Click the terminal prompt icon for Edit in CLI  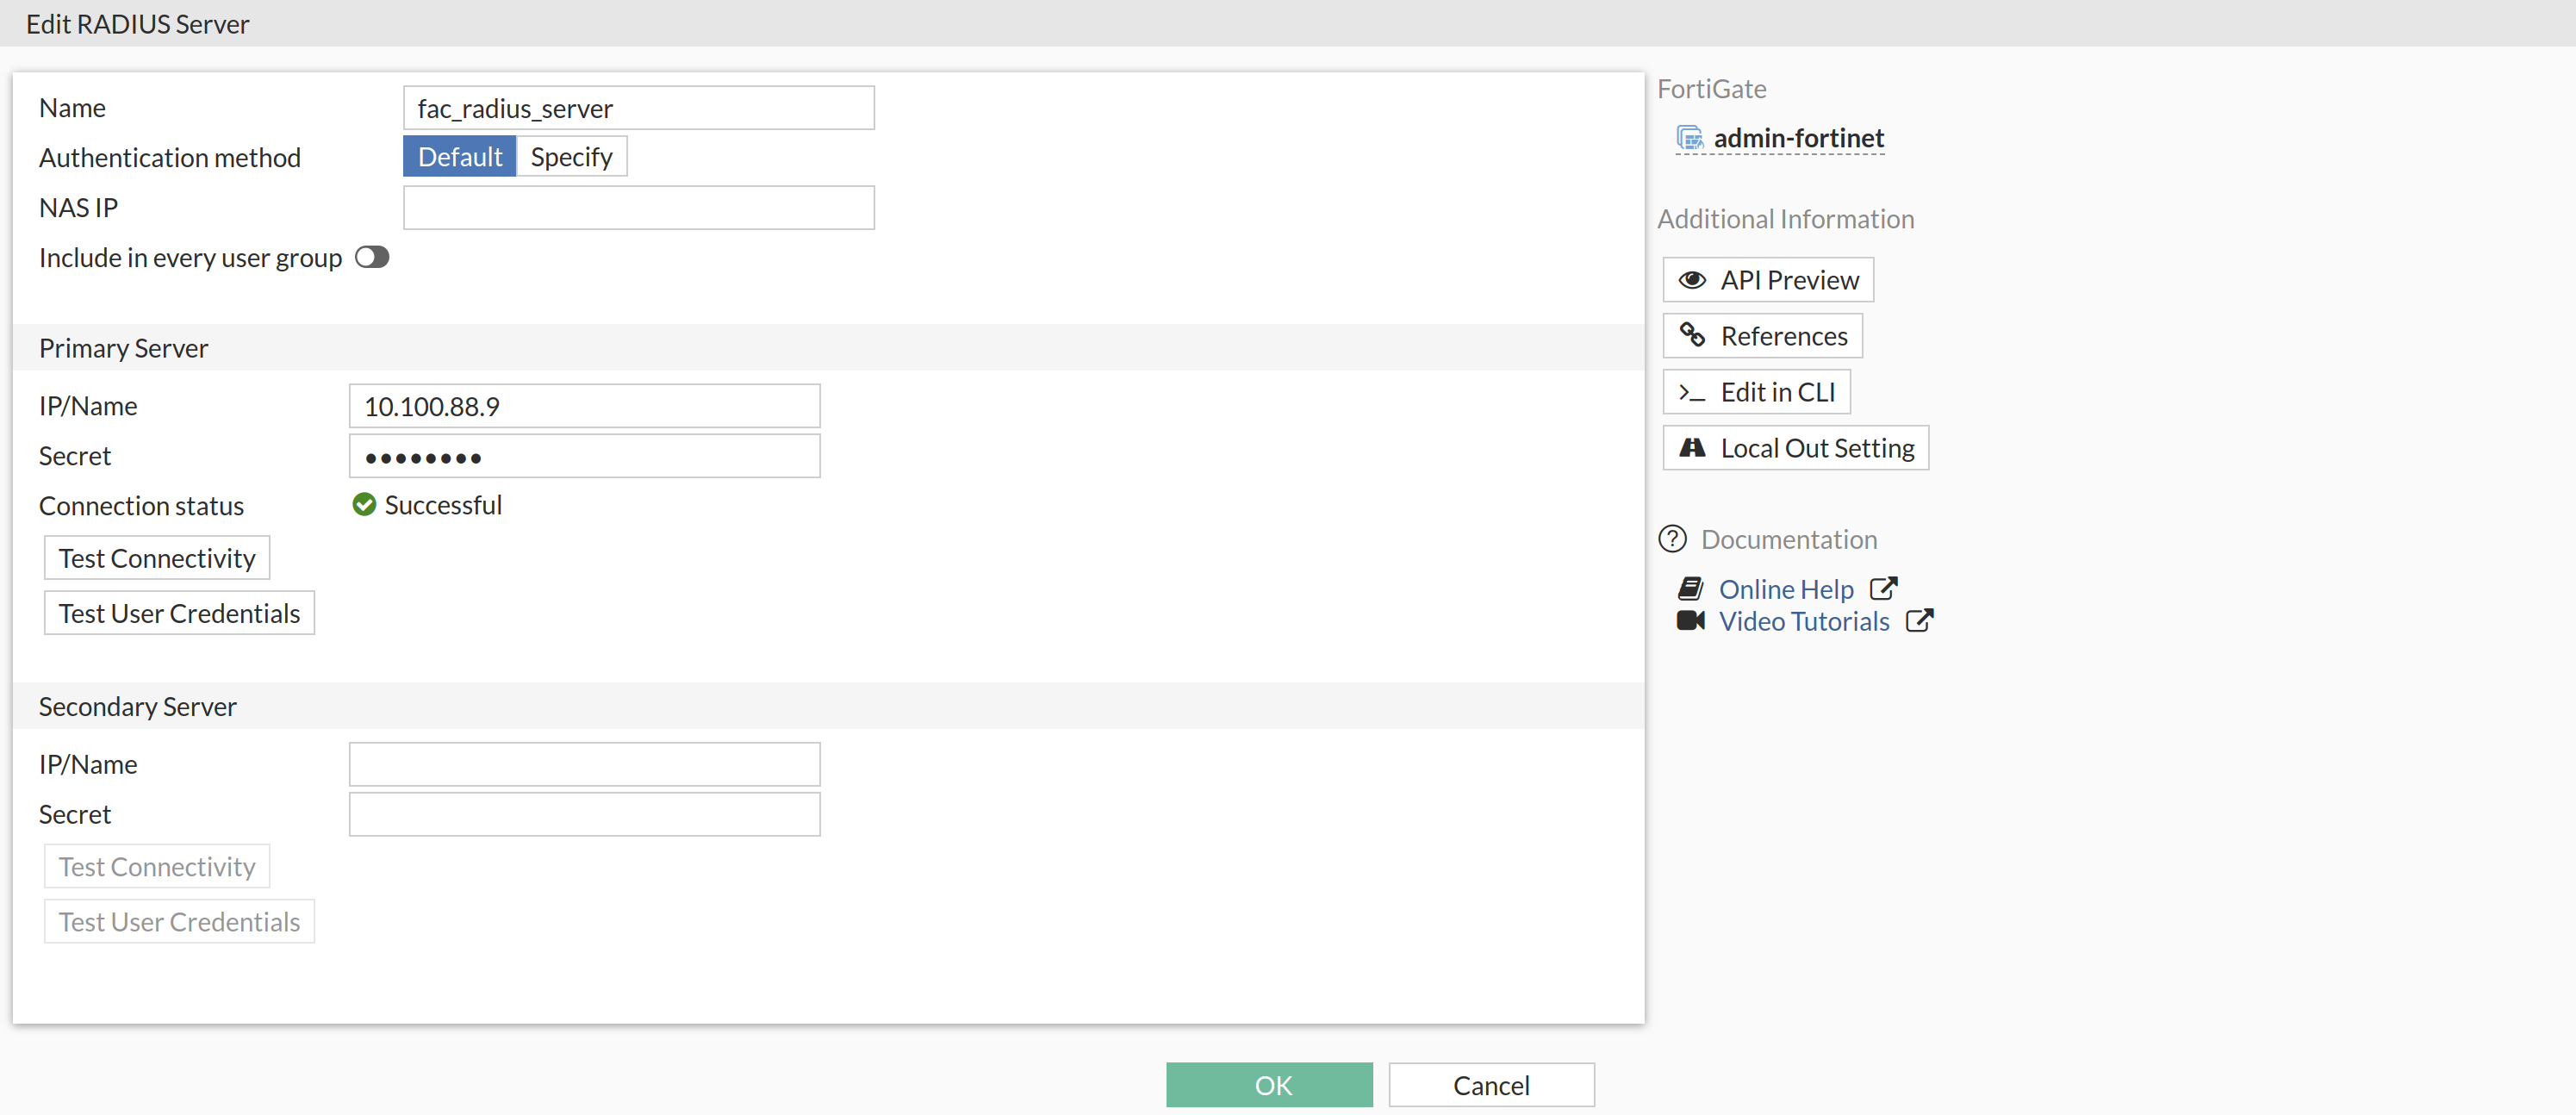[x=1691, y=392]
